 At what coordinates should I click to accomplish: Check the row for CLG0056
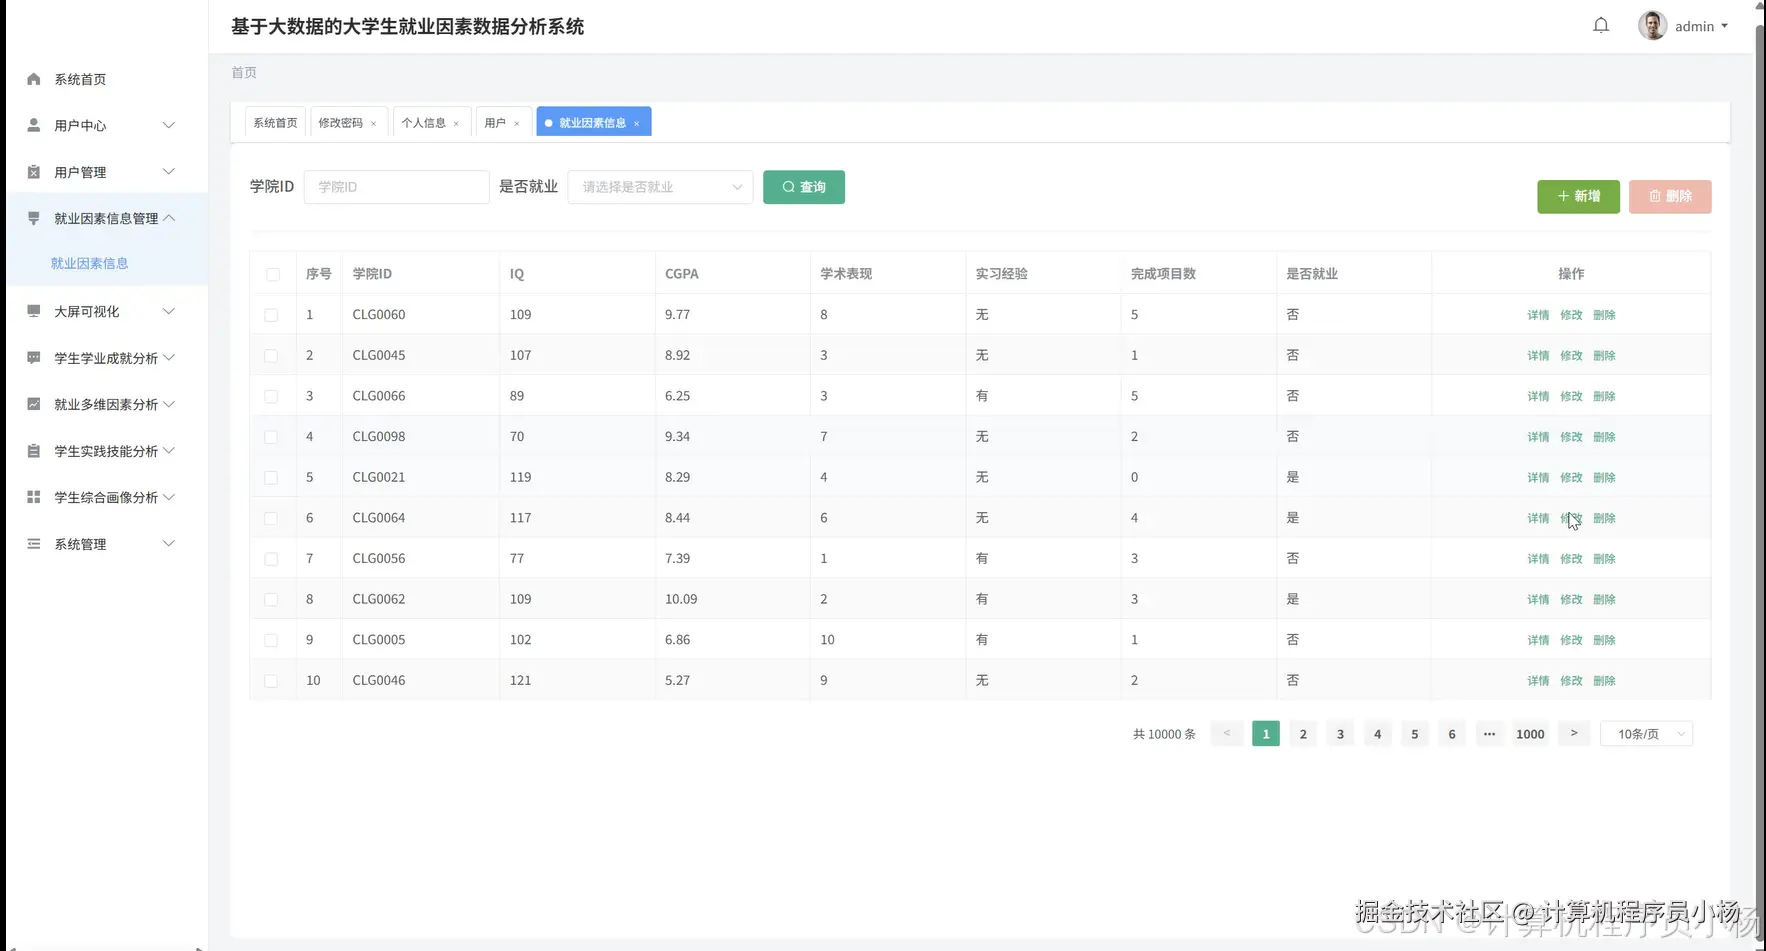(271, 559)
